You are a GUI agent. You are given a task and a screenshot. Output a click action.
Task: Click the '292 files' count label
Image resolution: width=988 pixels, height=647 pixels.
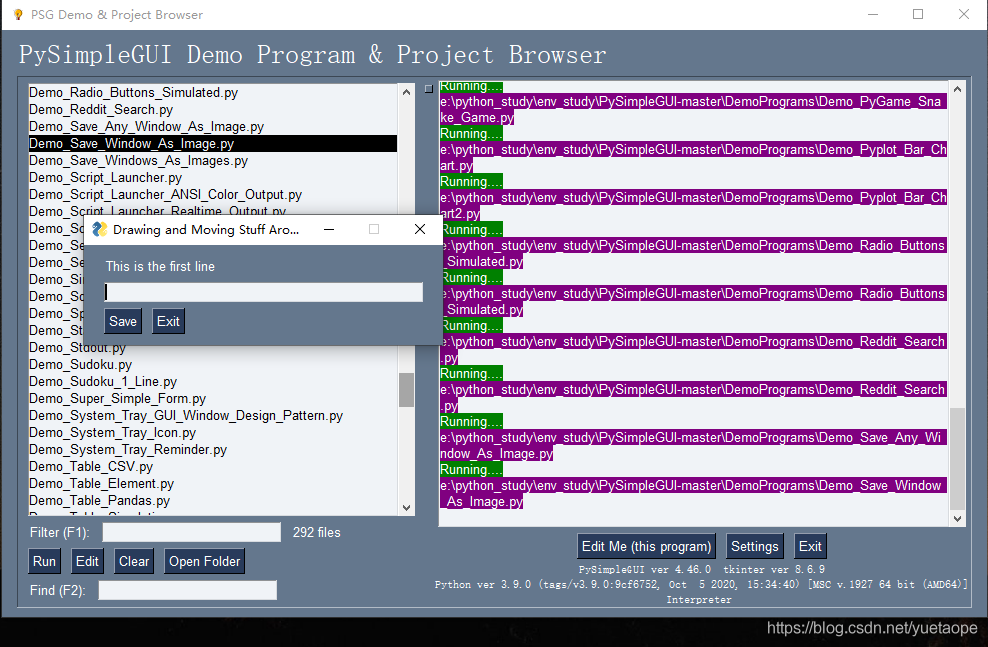click(x=316, y=532)
